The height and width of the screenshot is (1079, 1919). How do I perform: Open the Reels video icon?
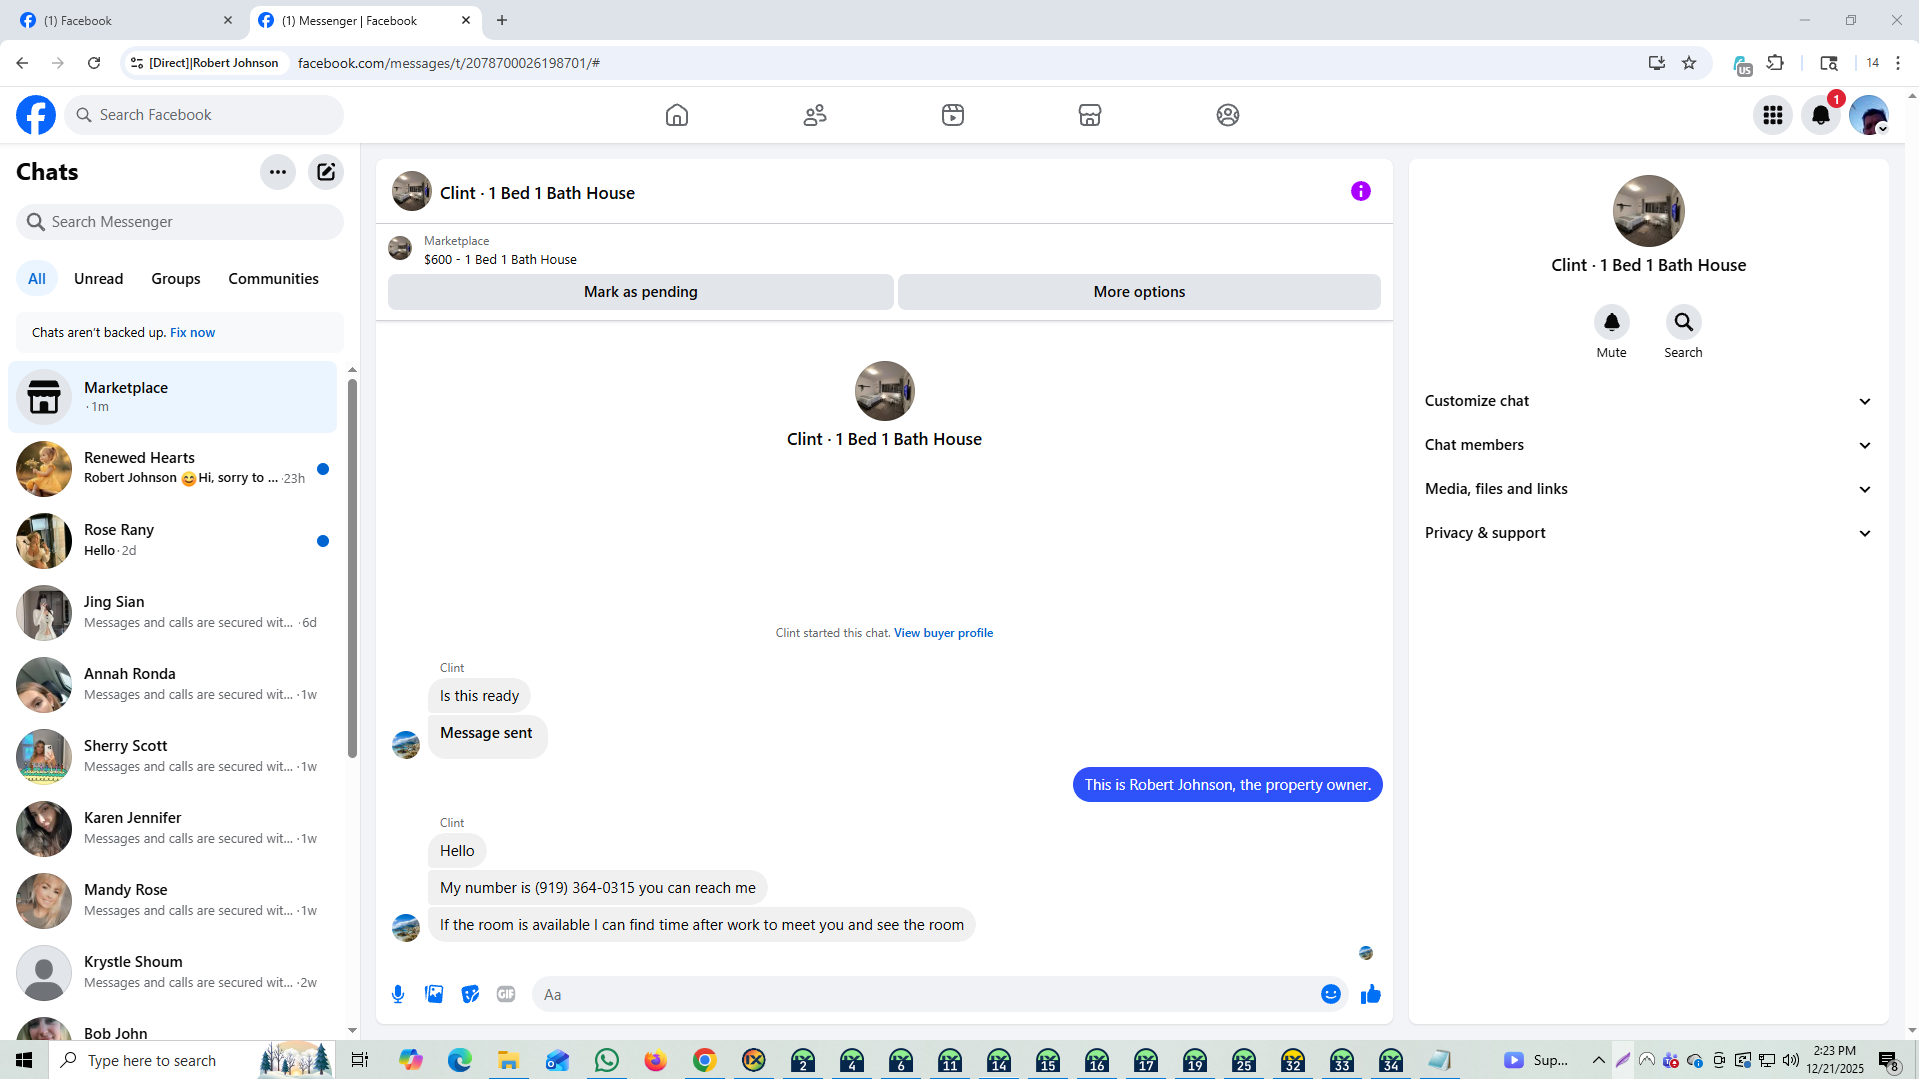(953, 115)
